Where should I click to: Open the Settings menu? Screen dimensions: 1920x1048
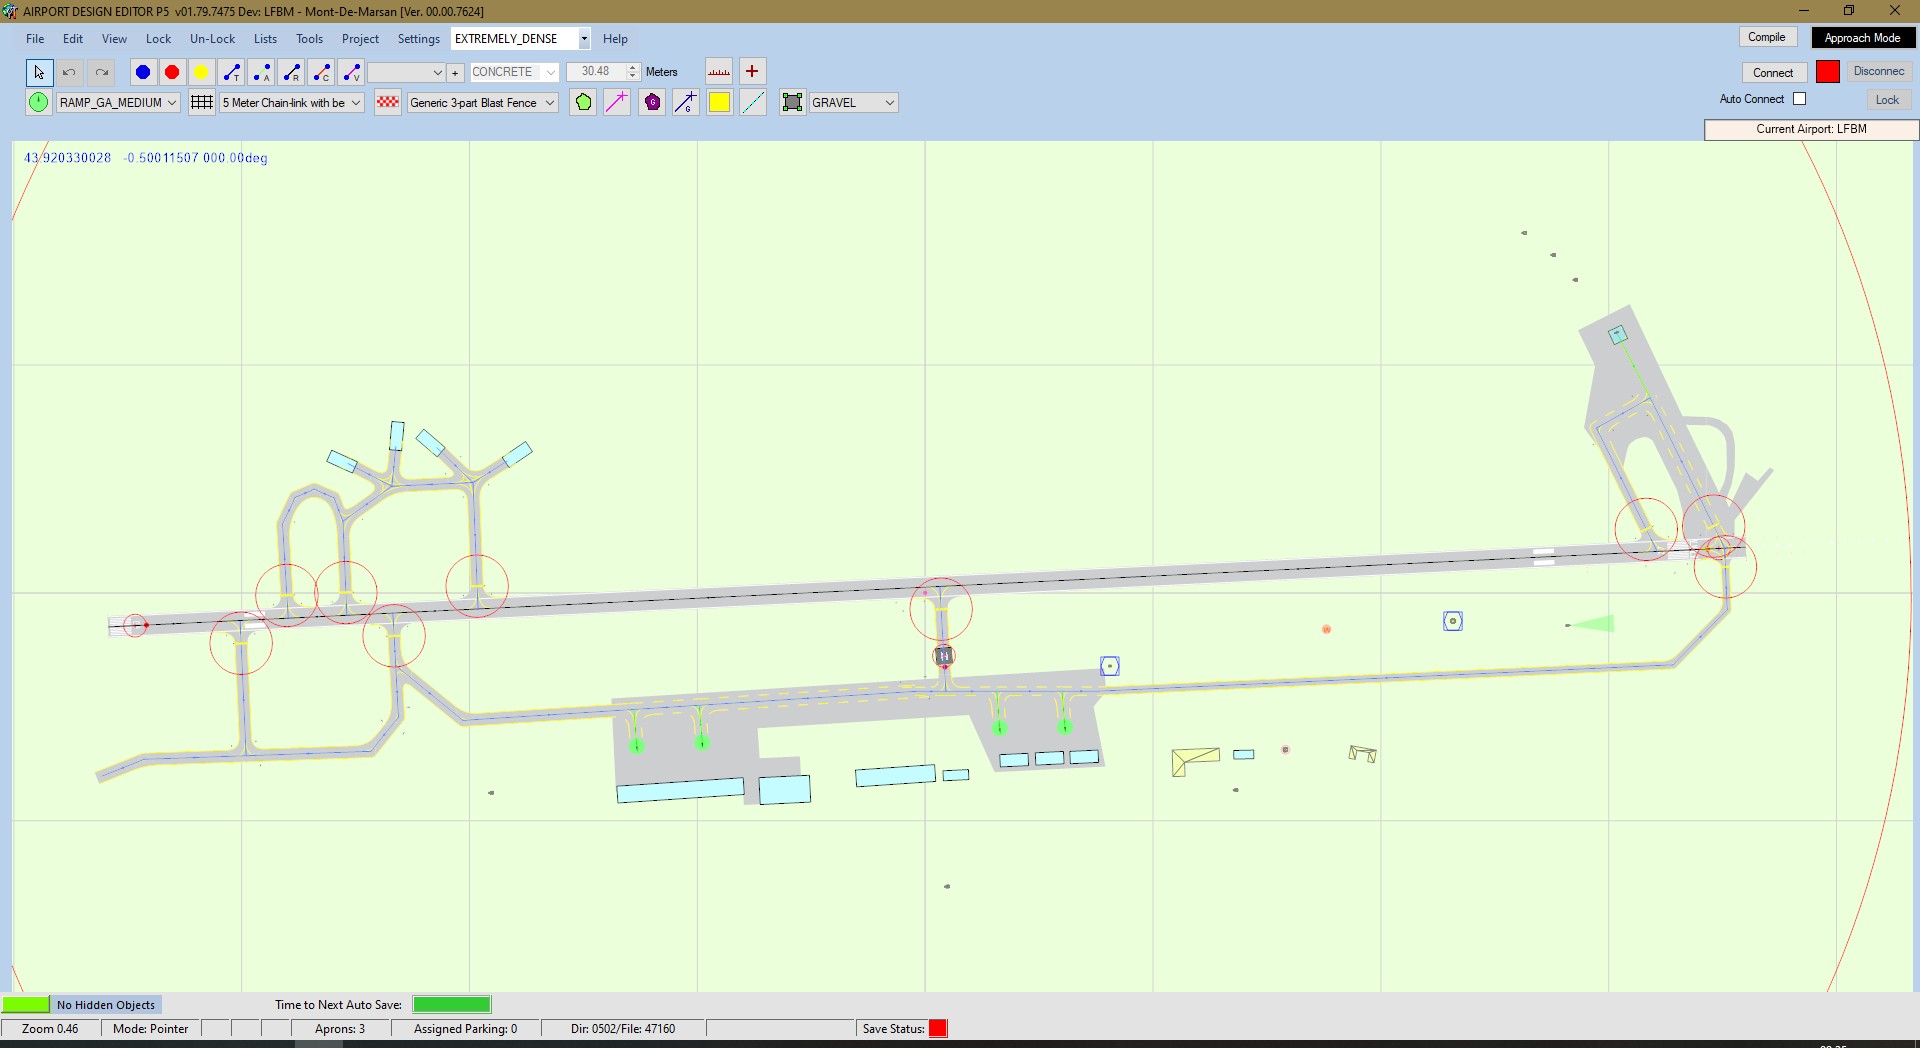(418, 39)
